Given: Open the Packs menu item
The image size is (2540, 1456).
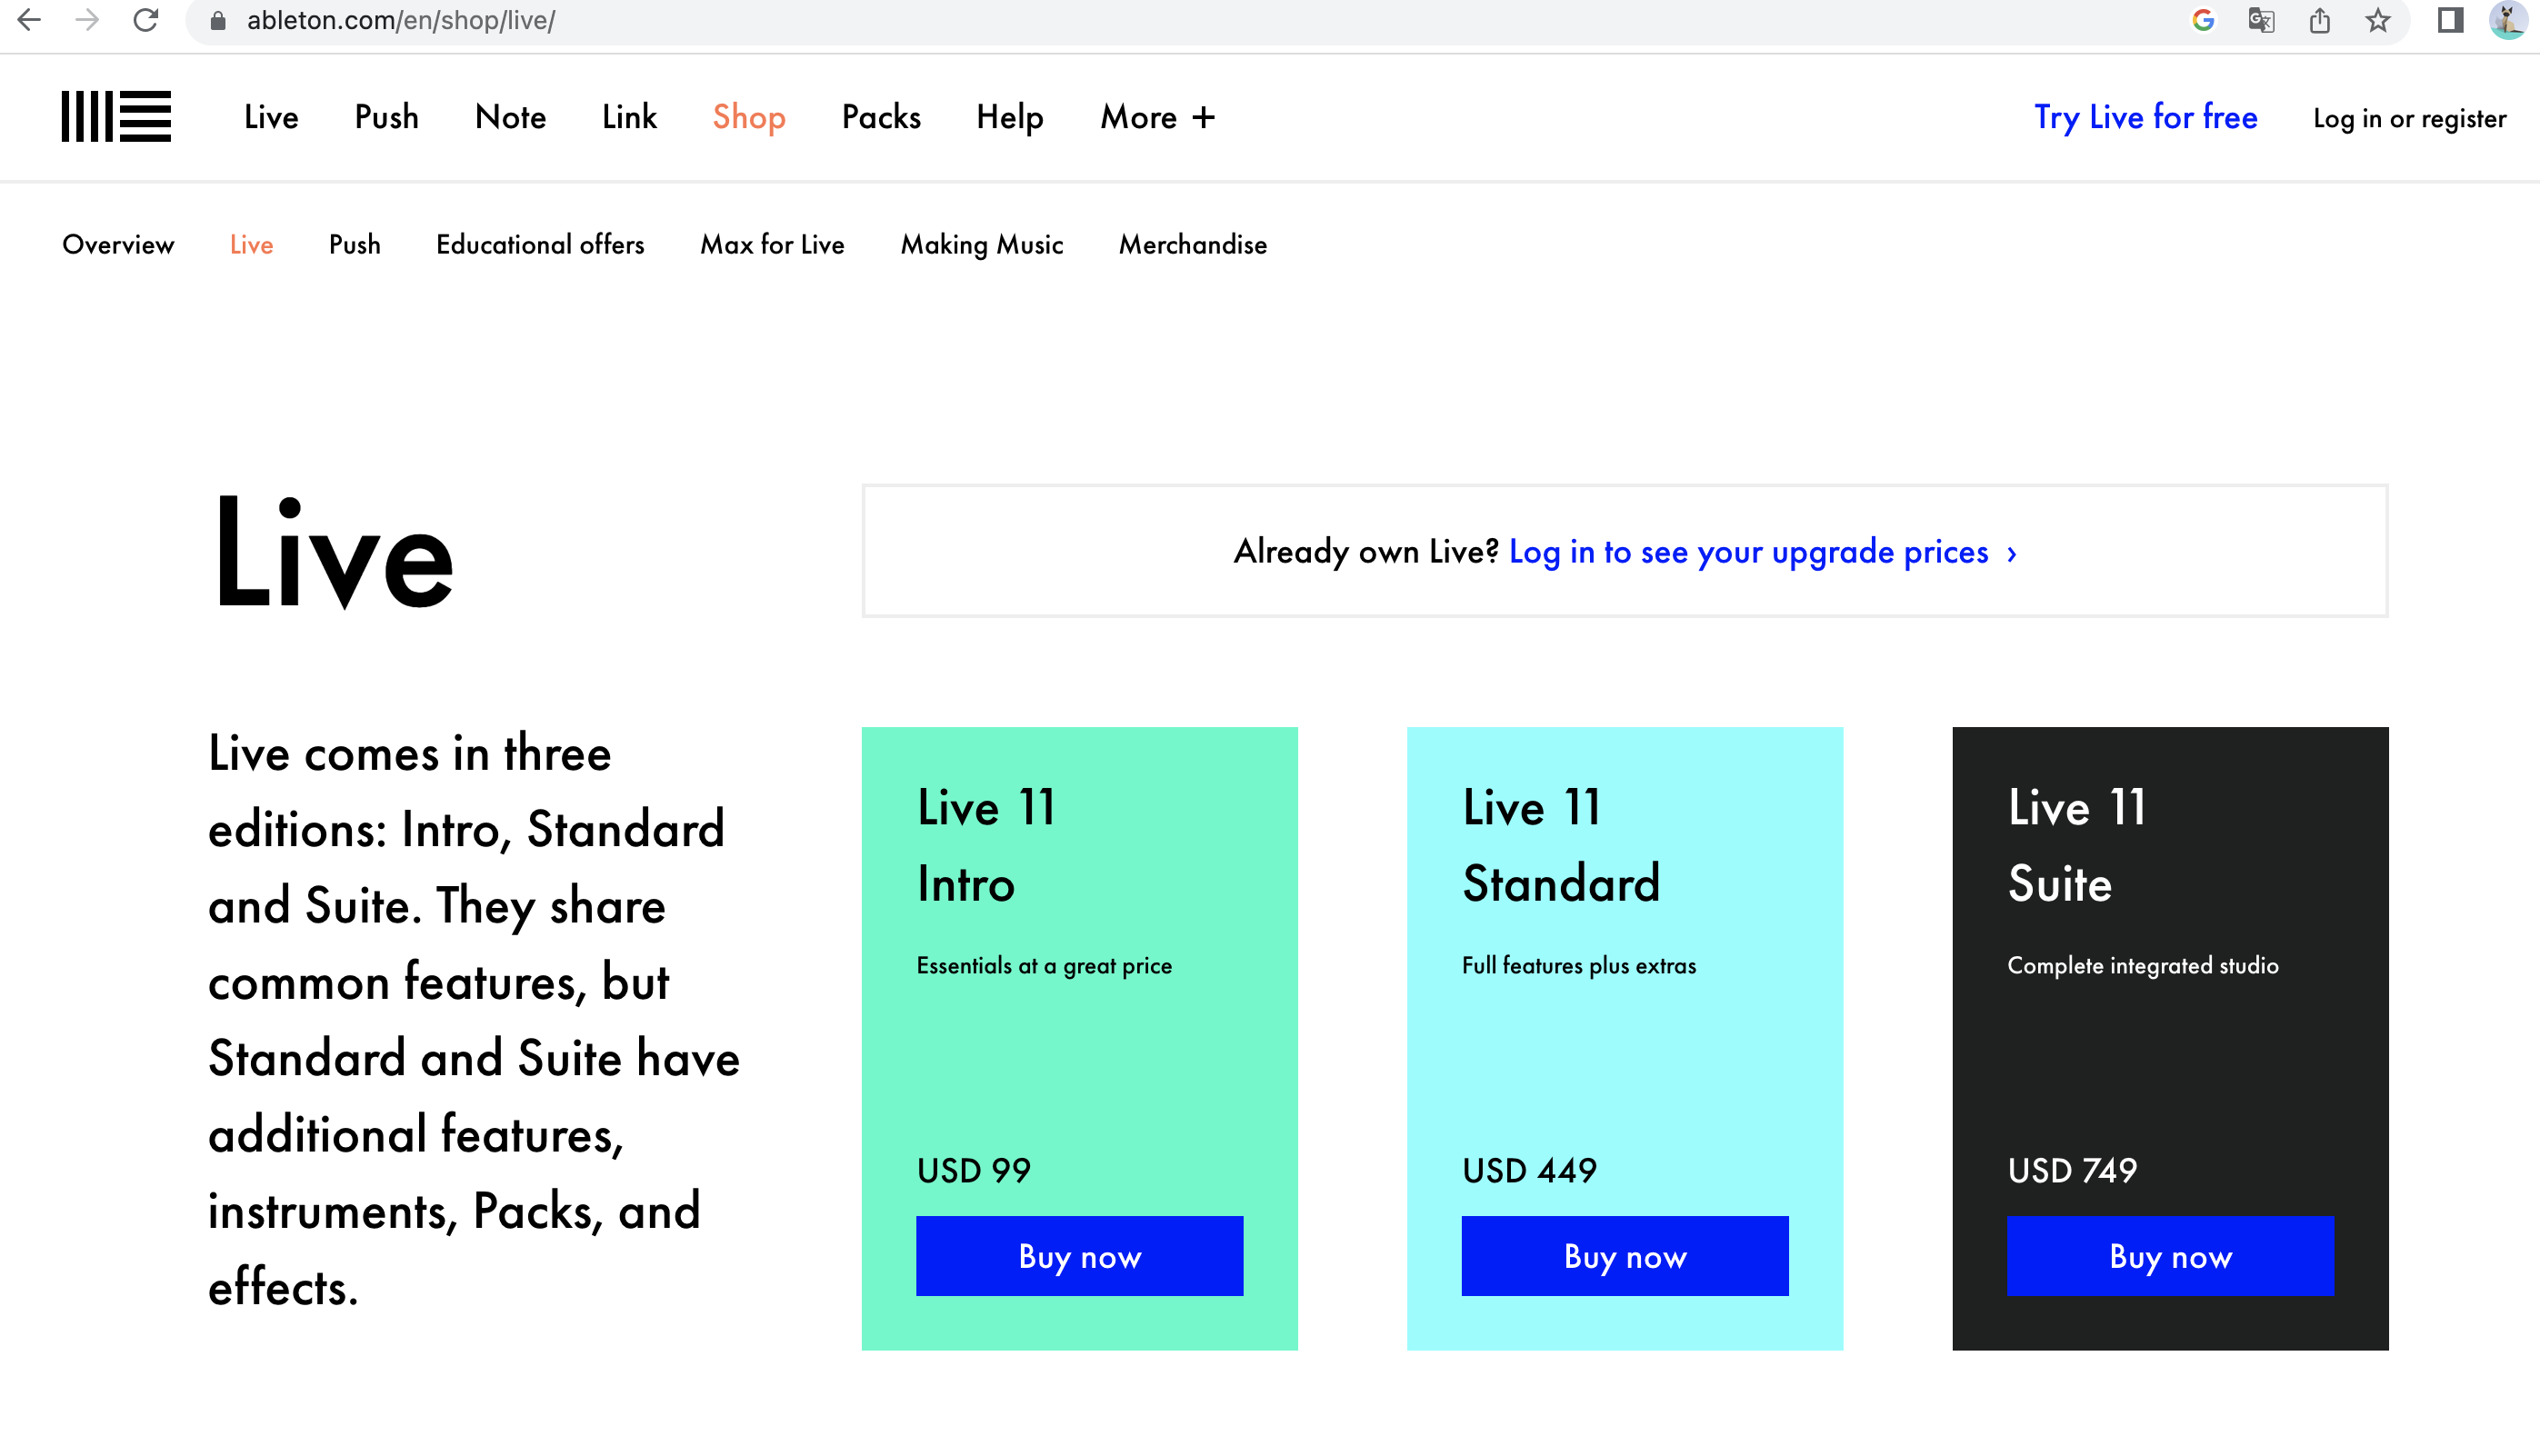Looking at the screenshot, I should pos(880,117).
